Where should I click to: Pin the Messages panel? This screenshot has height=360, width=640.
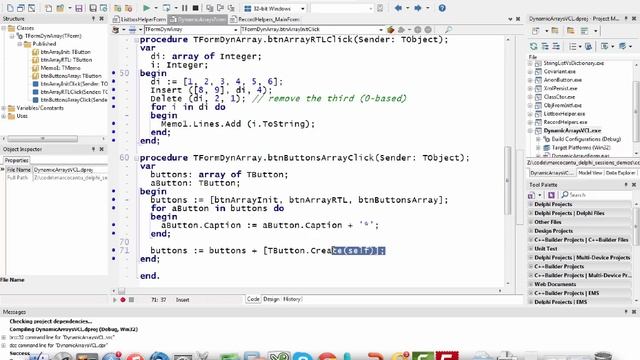tap(626, 311)
